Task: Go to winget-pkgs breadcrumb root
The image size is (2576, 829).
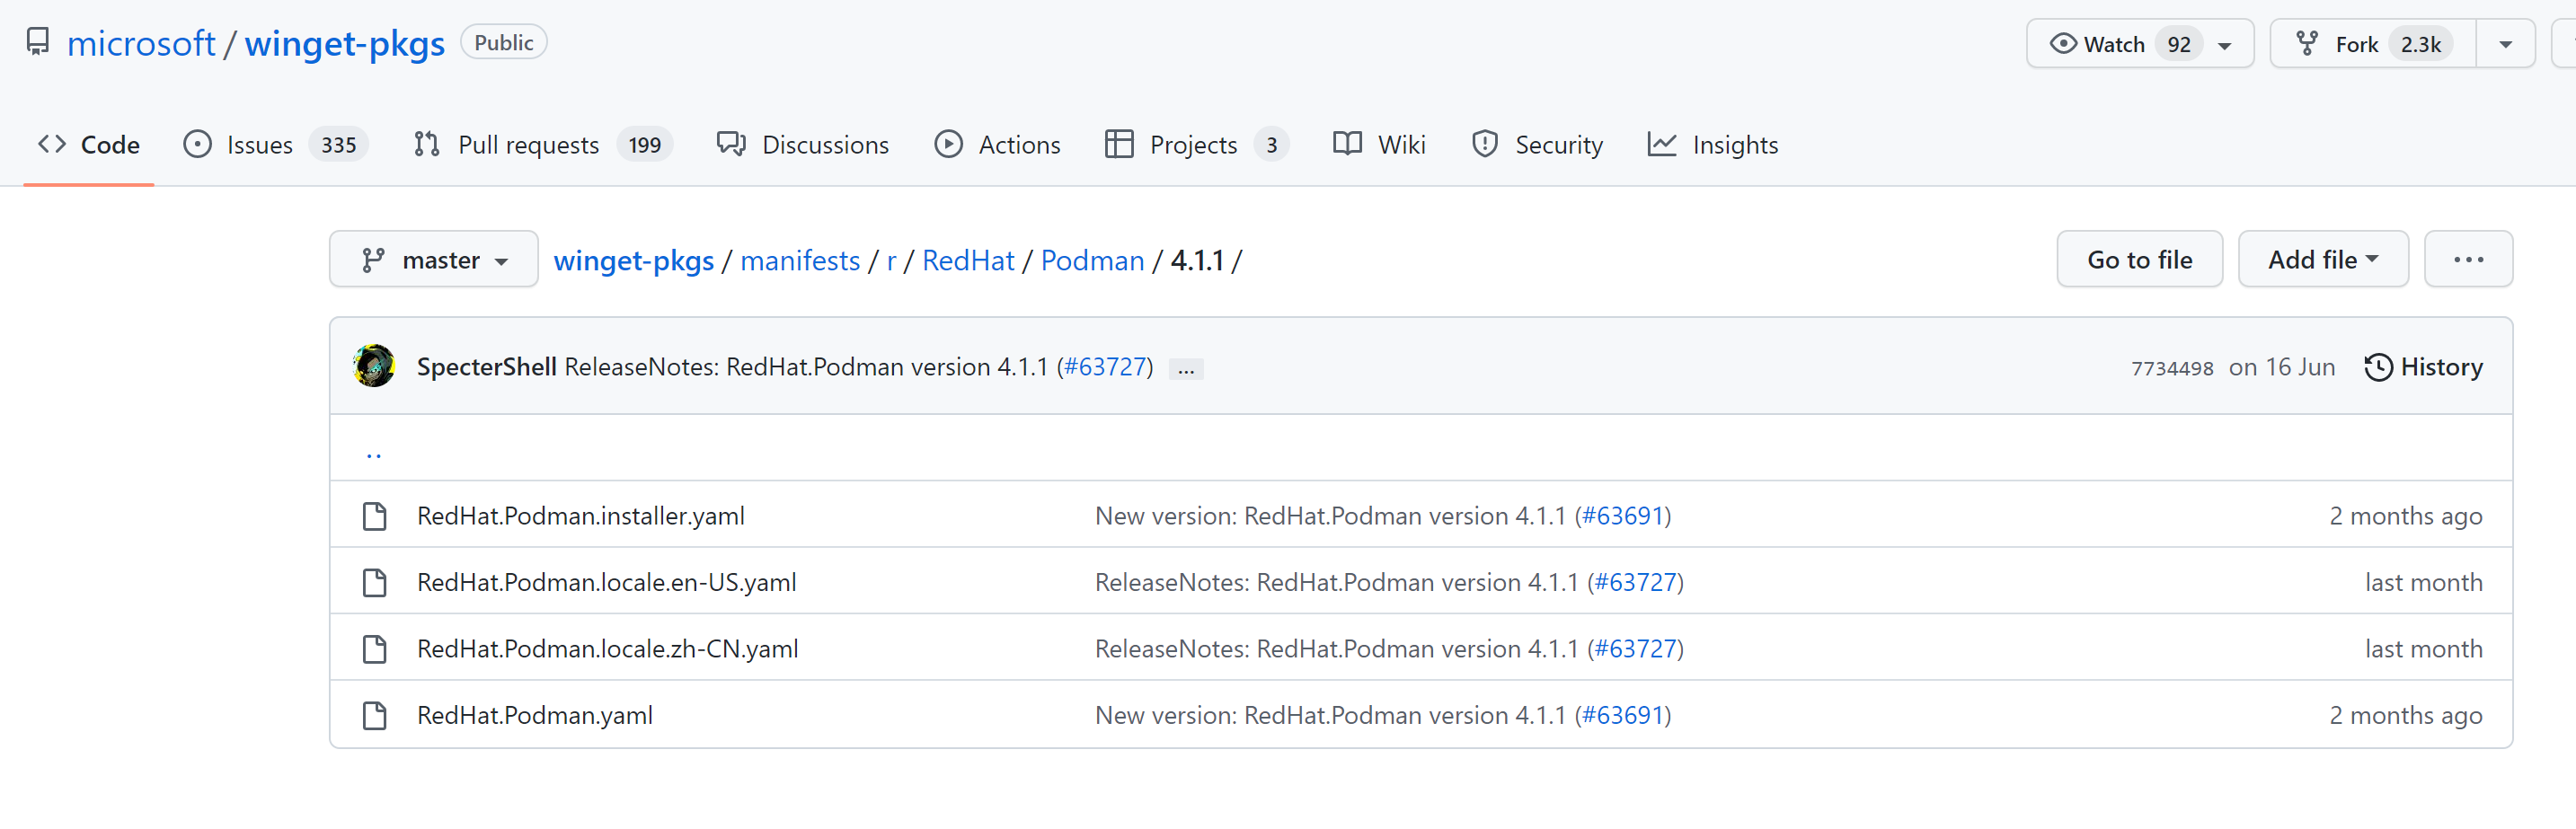Action: click(x=634, y=261)
